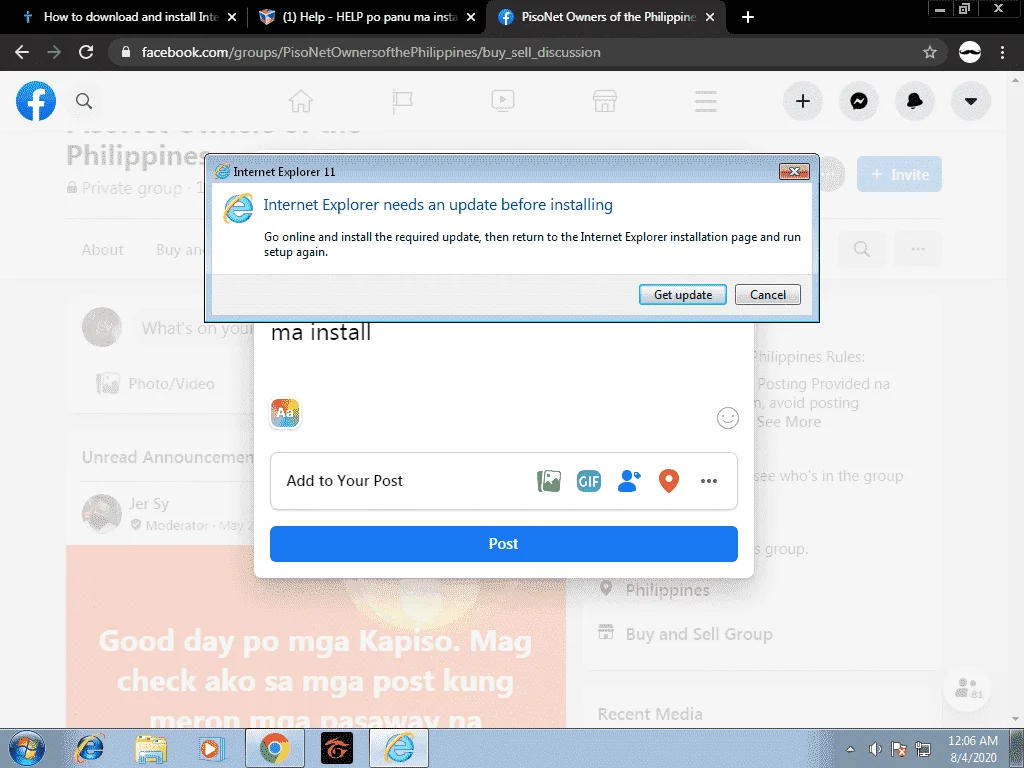Image resolution: width=1024 pixels, height=768 pixels.
Task: Open Garena app on taskbar
Action: coord(337,748)
